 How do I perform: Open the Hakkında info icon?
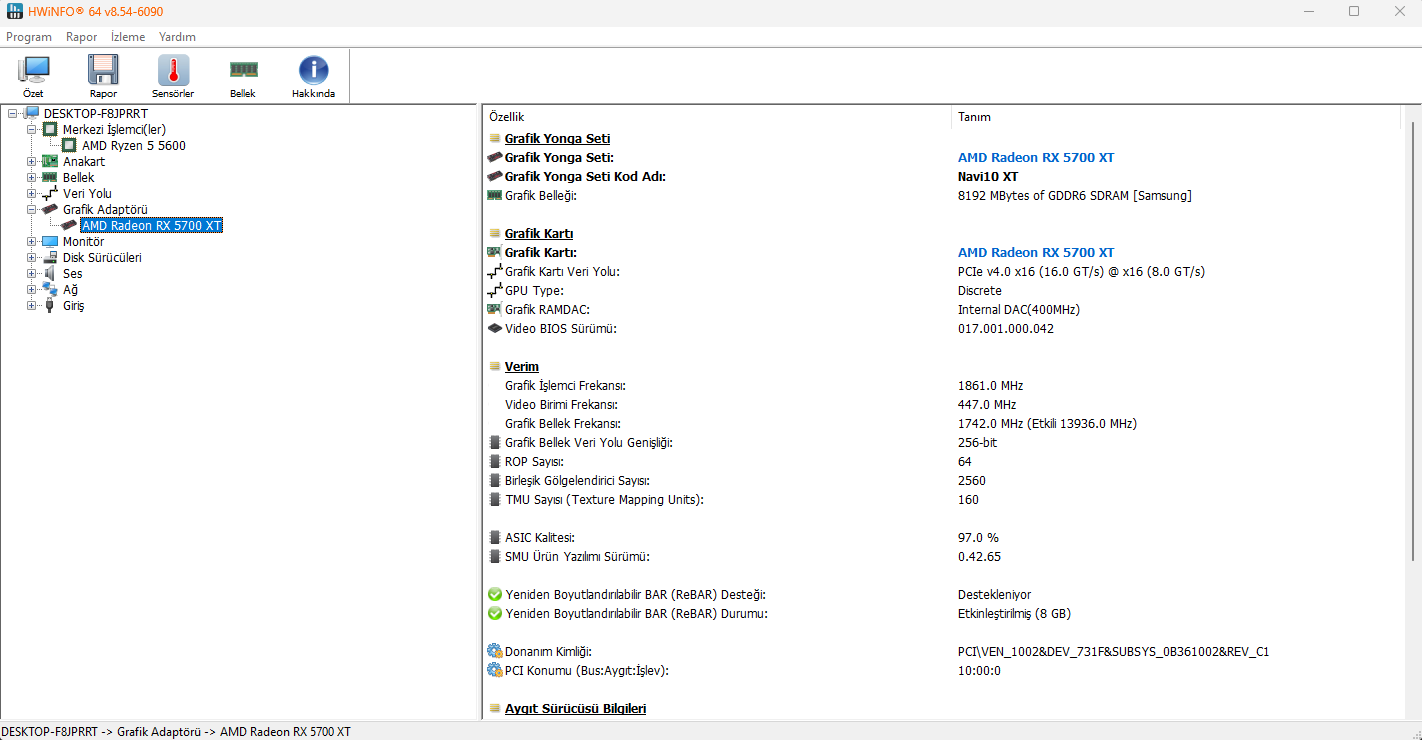[x=313, y=77]
